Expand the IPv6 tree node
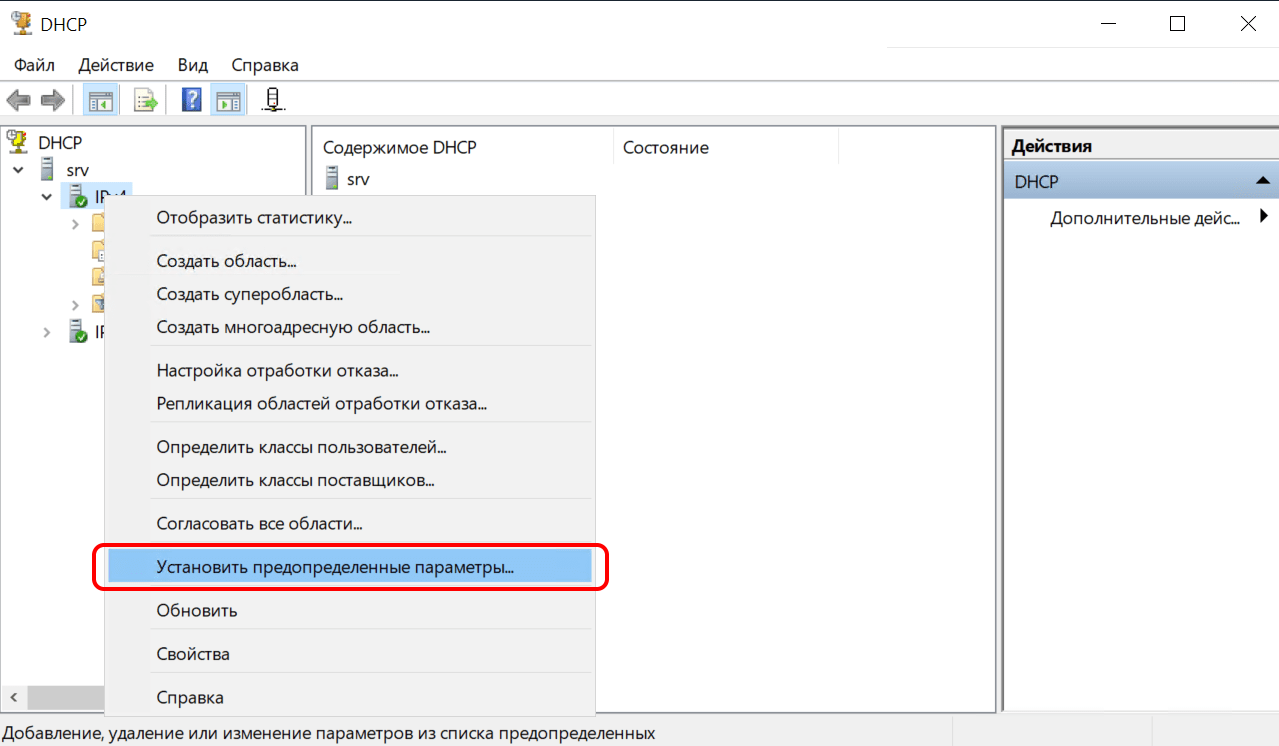This screenshot has height=746, width=1279. click(46, 332)
